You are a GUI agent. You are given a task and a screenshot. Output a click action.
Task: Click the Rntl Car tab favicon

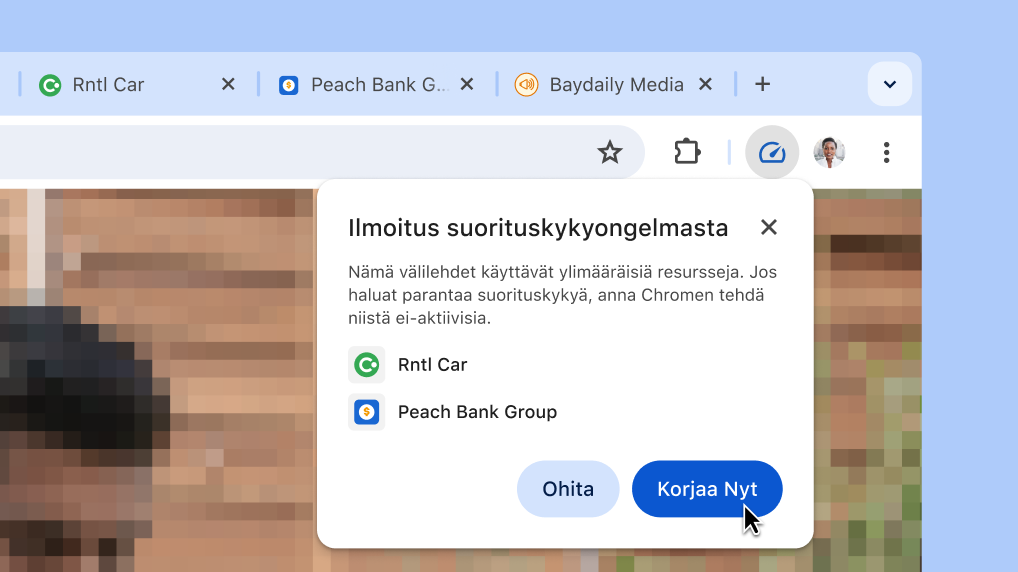50,85
